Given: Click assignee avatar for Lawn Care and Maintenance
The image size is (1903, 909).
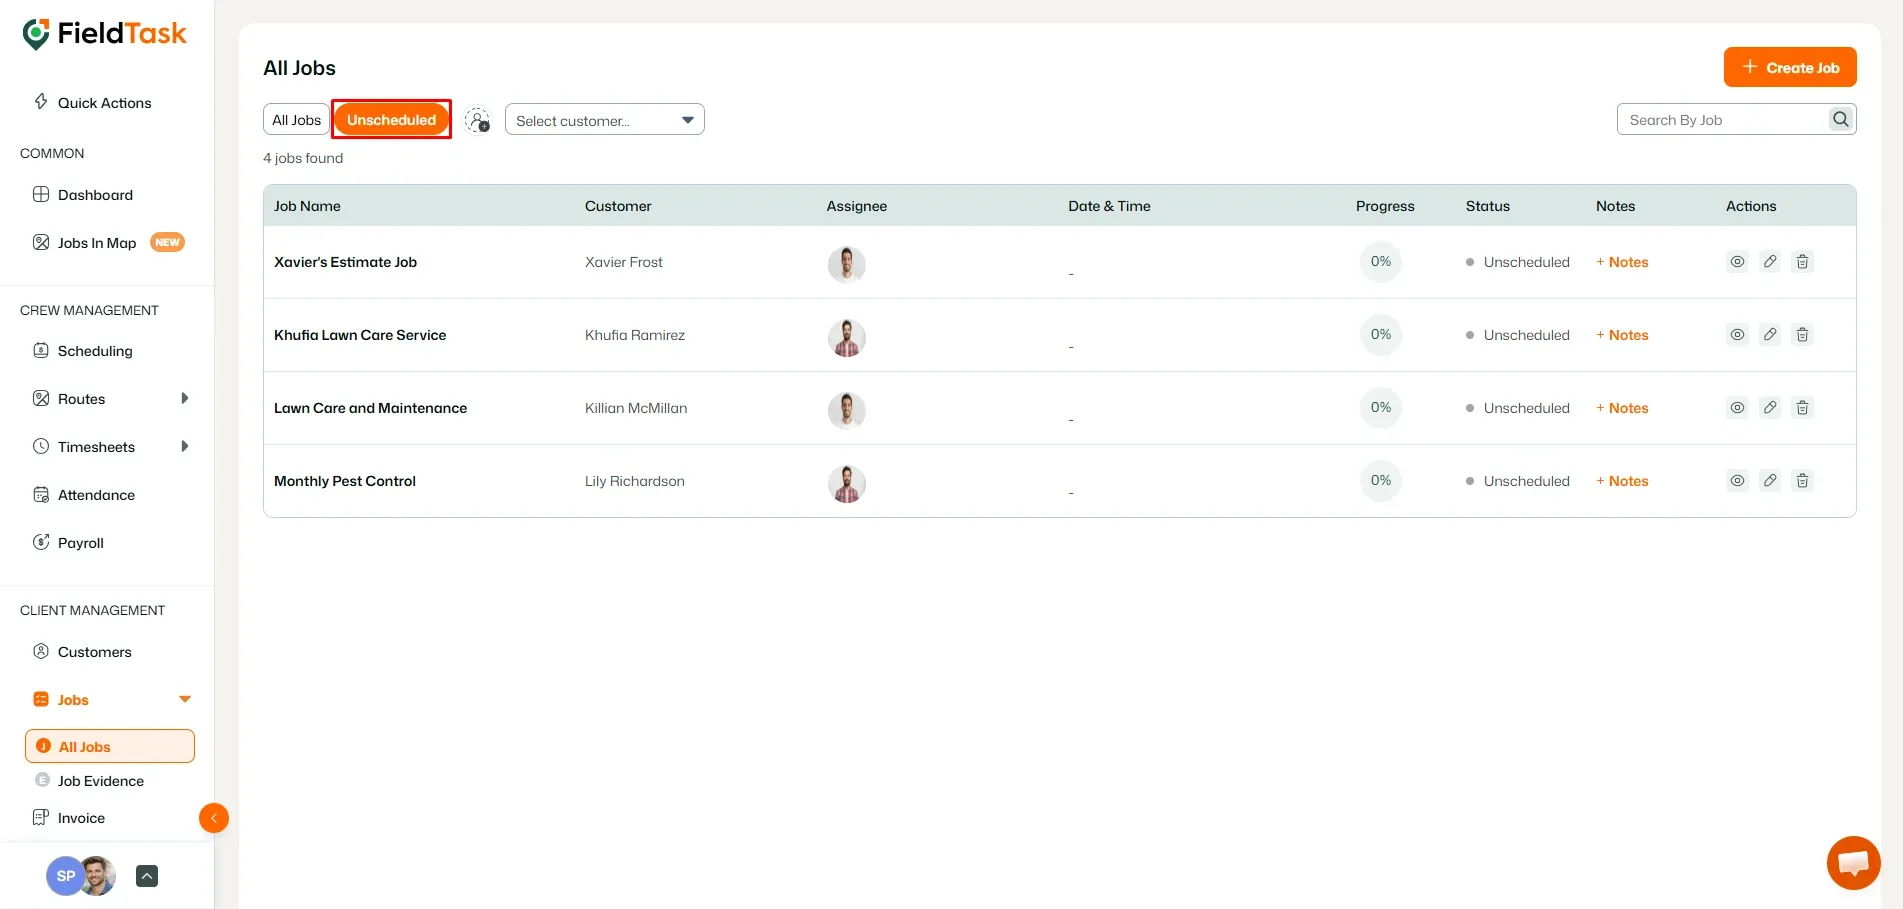Looking at the screenshot, I should tap(847, 411).
